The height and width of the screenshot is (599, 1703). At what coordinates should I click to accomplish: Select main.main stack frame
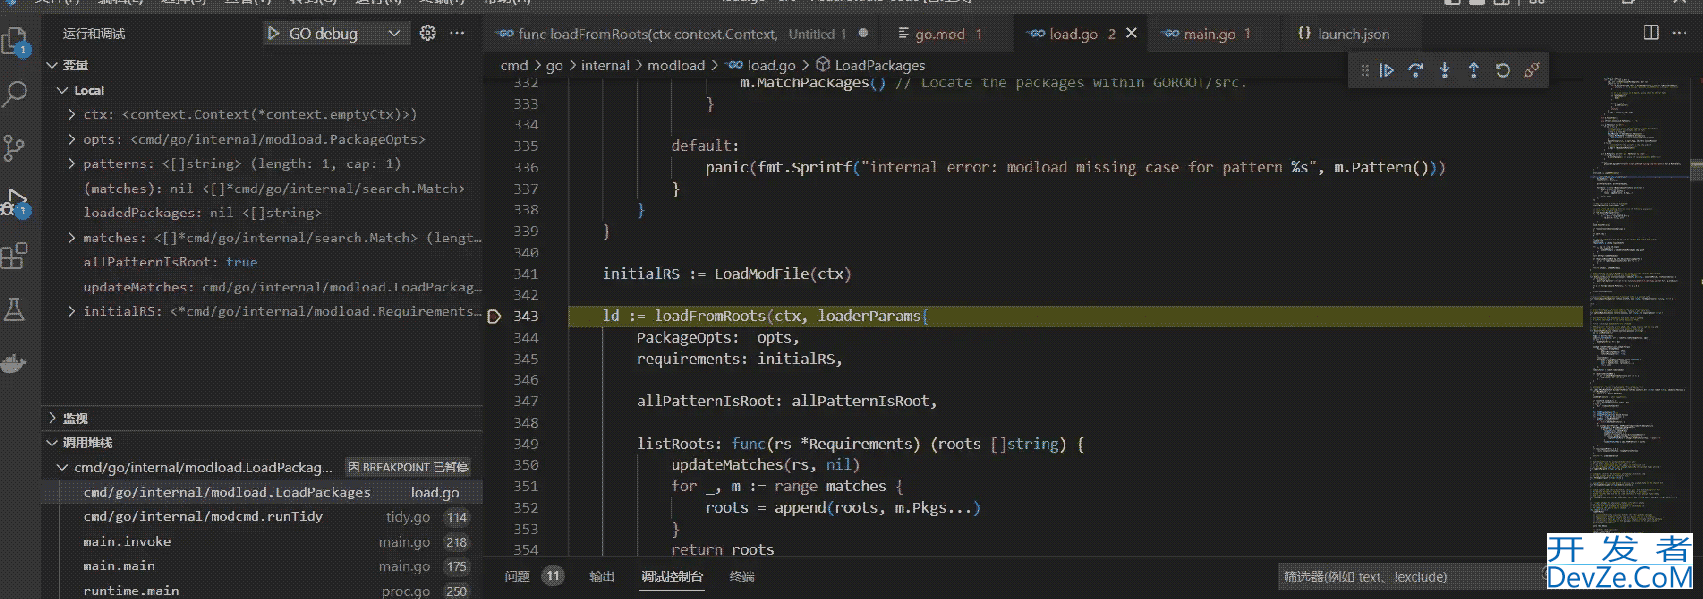pyautogui.click(x=262, y=566)
